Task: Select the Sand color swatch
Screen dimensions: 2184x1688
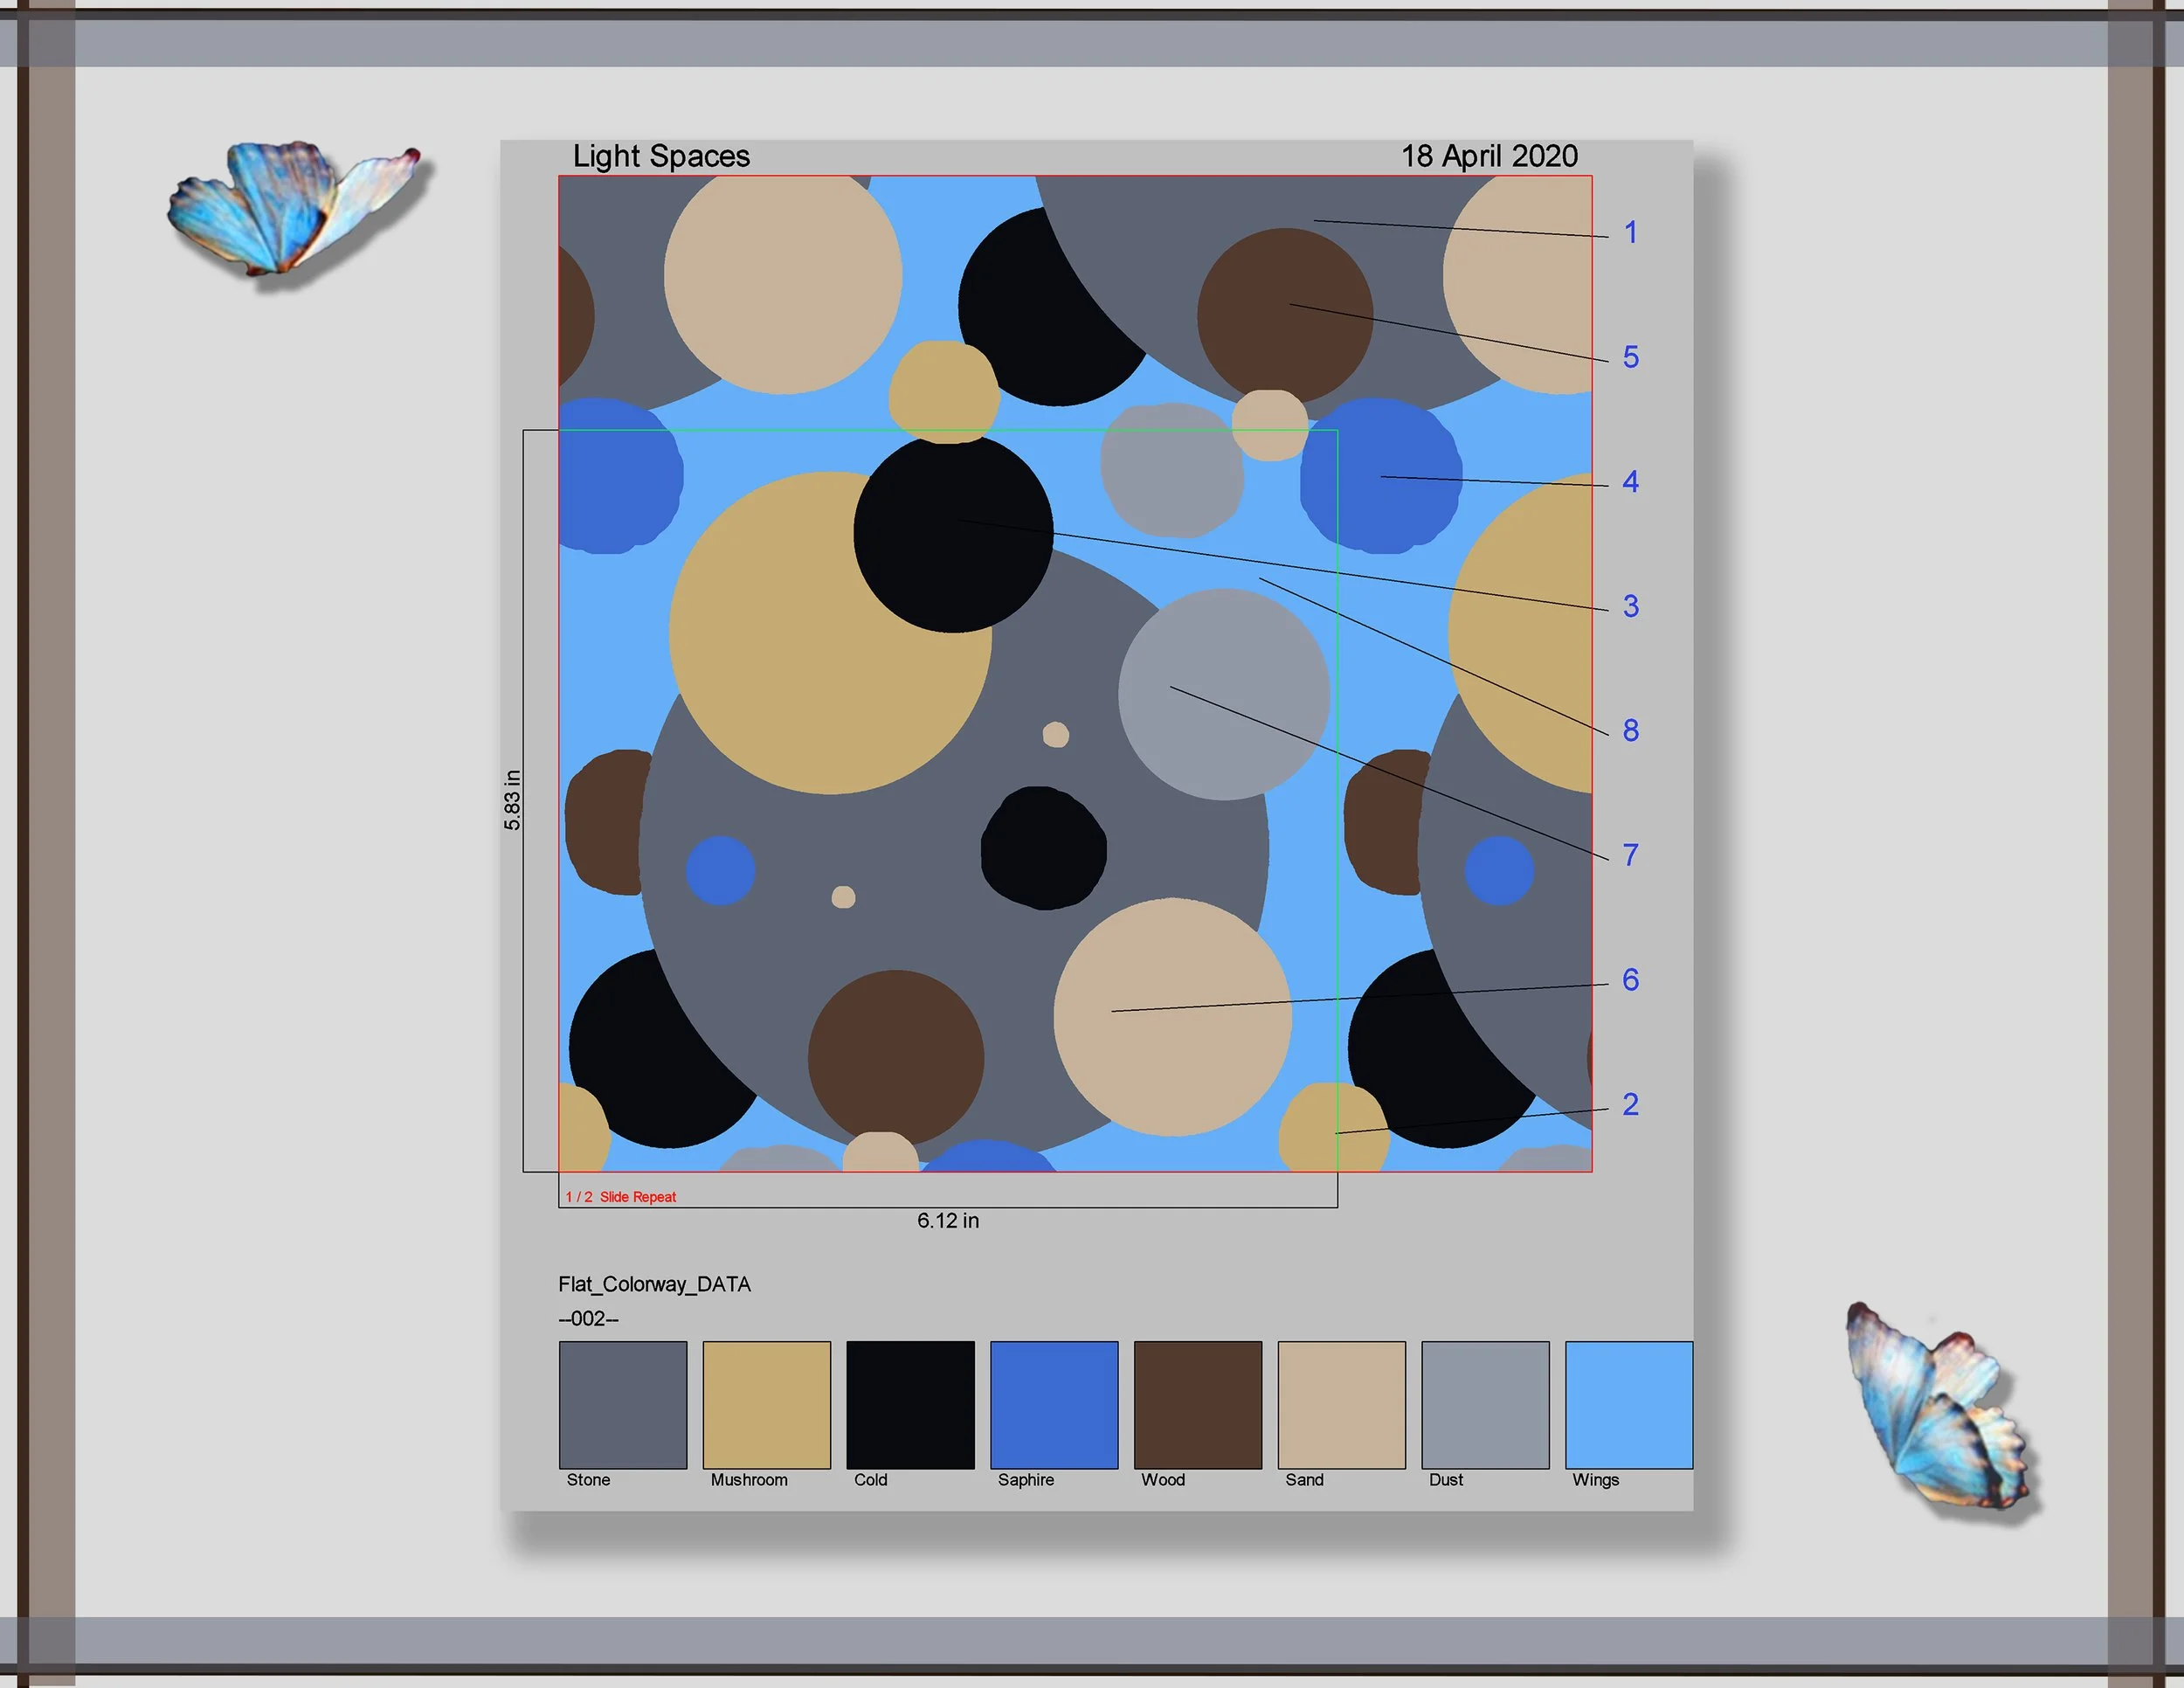Action: 1341,1404
